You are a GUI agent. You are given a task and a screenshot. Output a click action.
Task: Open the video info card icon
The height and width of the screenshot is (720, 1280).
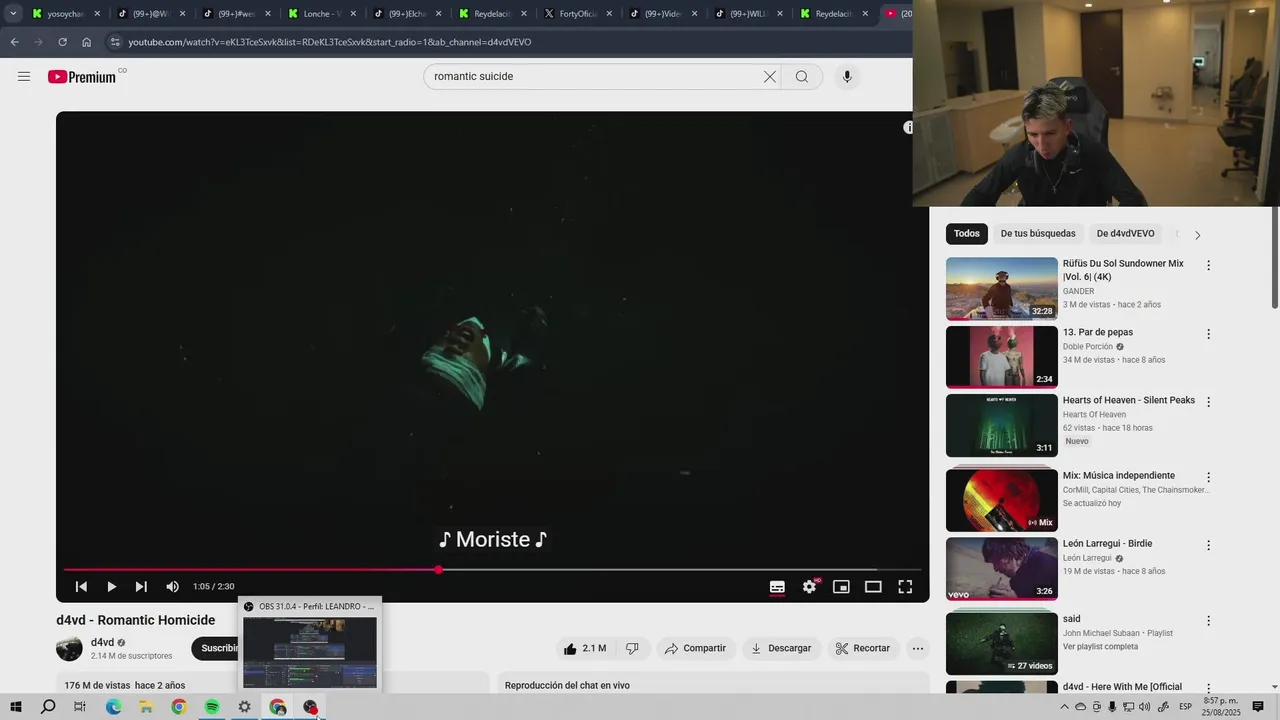pyautogui.click(x=907, y=127)
